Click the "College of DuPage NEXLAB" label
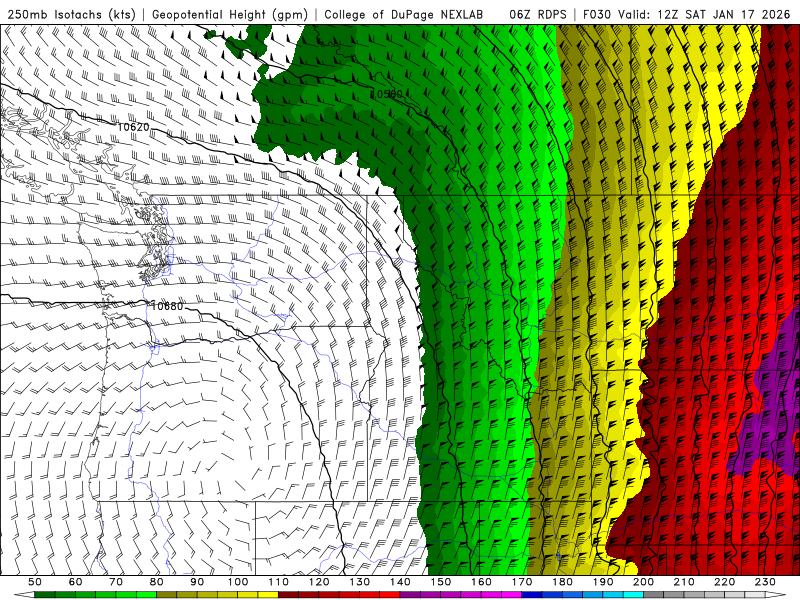Screen dimensions: 800x600 404,15
